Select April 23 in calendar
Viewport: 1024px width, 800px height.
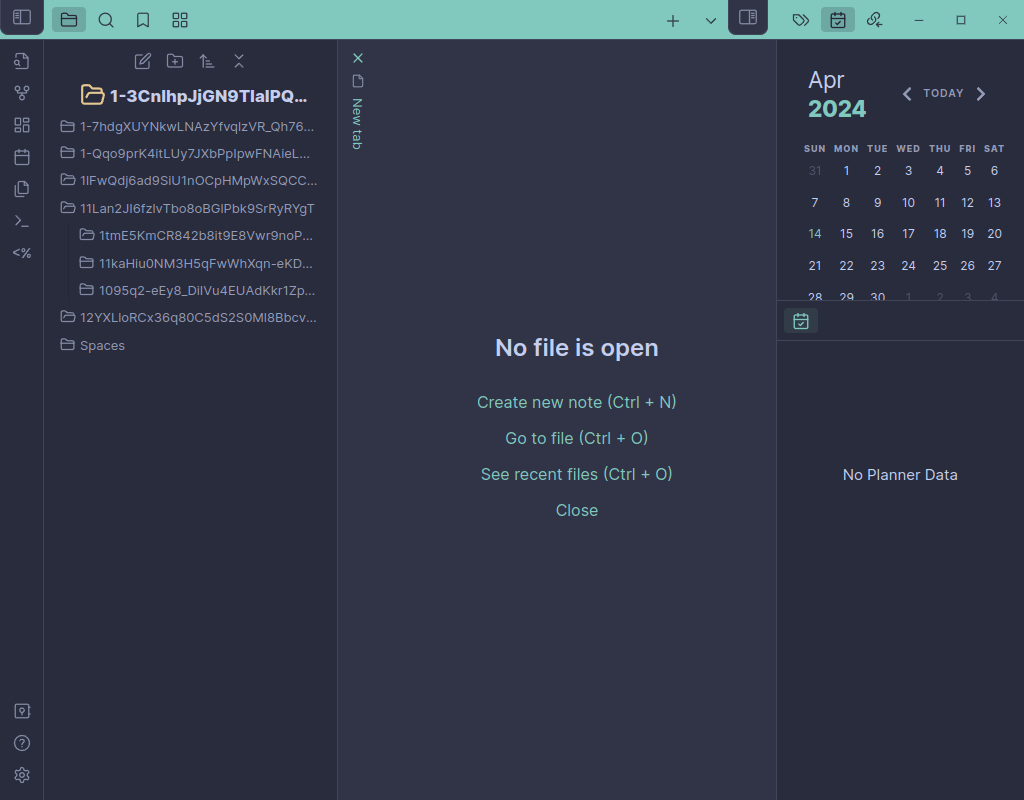877,266
